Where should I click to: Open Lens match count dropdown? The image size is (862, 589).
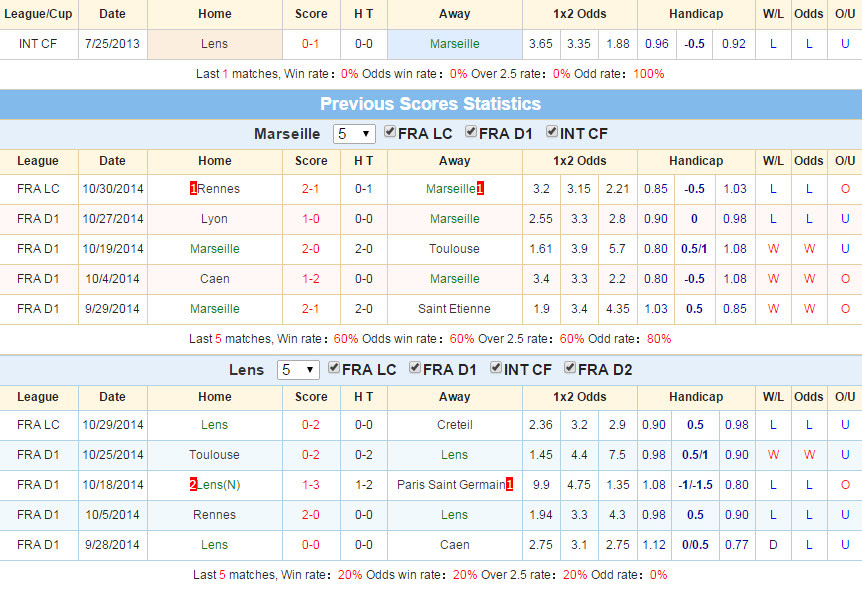click(298, 370)
